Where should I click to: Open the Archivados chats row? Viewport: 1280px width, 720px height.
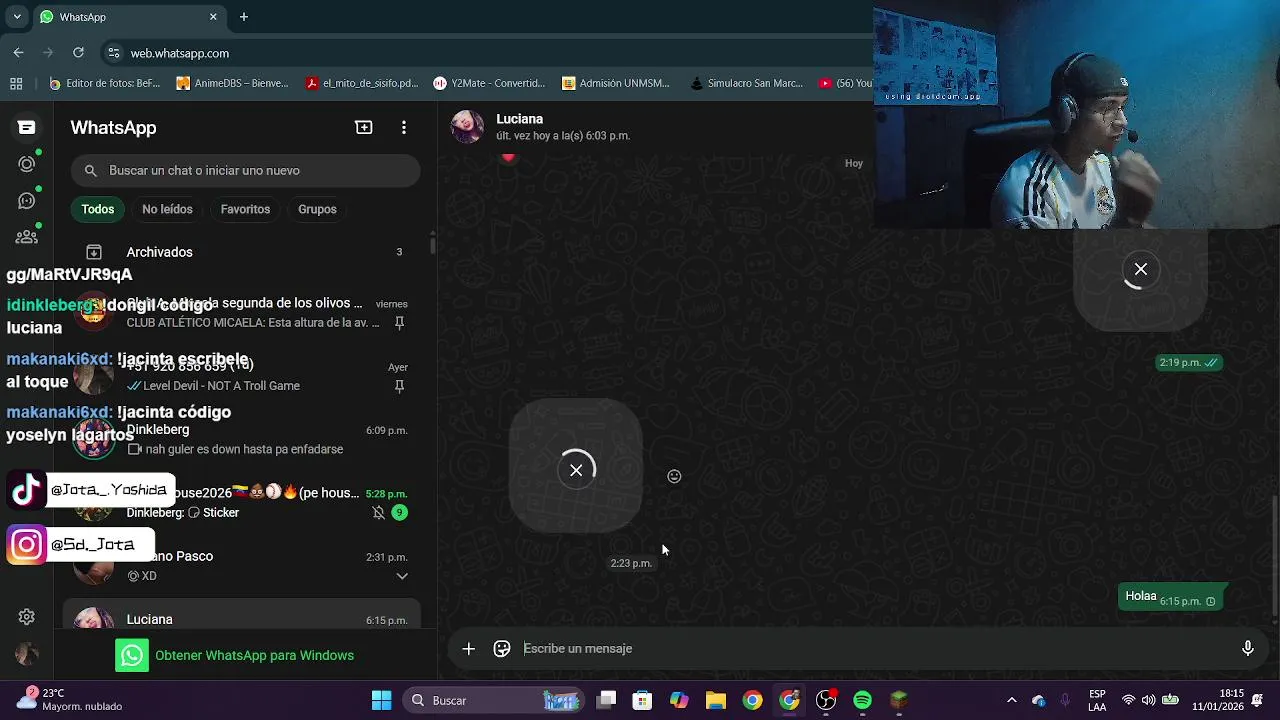pyautogui.click(x=242, y=252)
